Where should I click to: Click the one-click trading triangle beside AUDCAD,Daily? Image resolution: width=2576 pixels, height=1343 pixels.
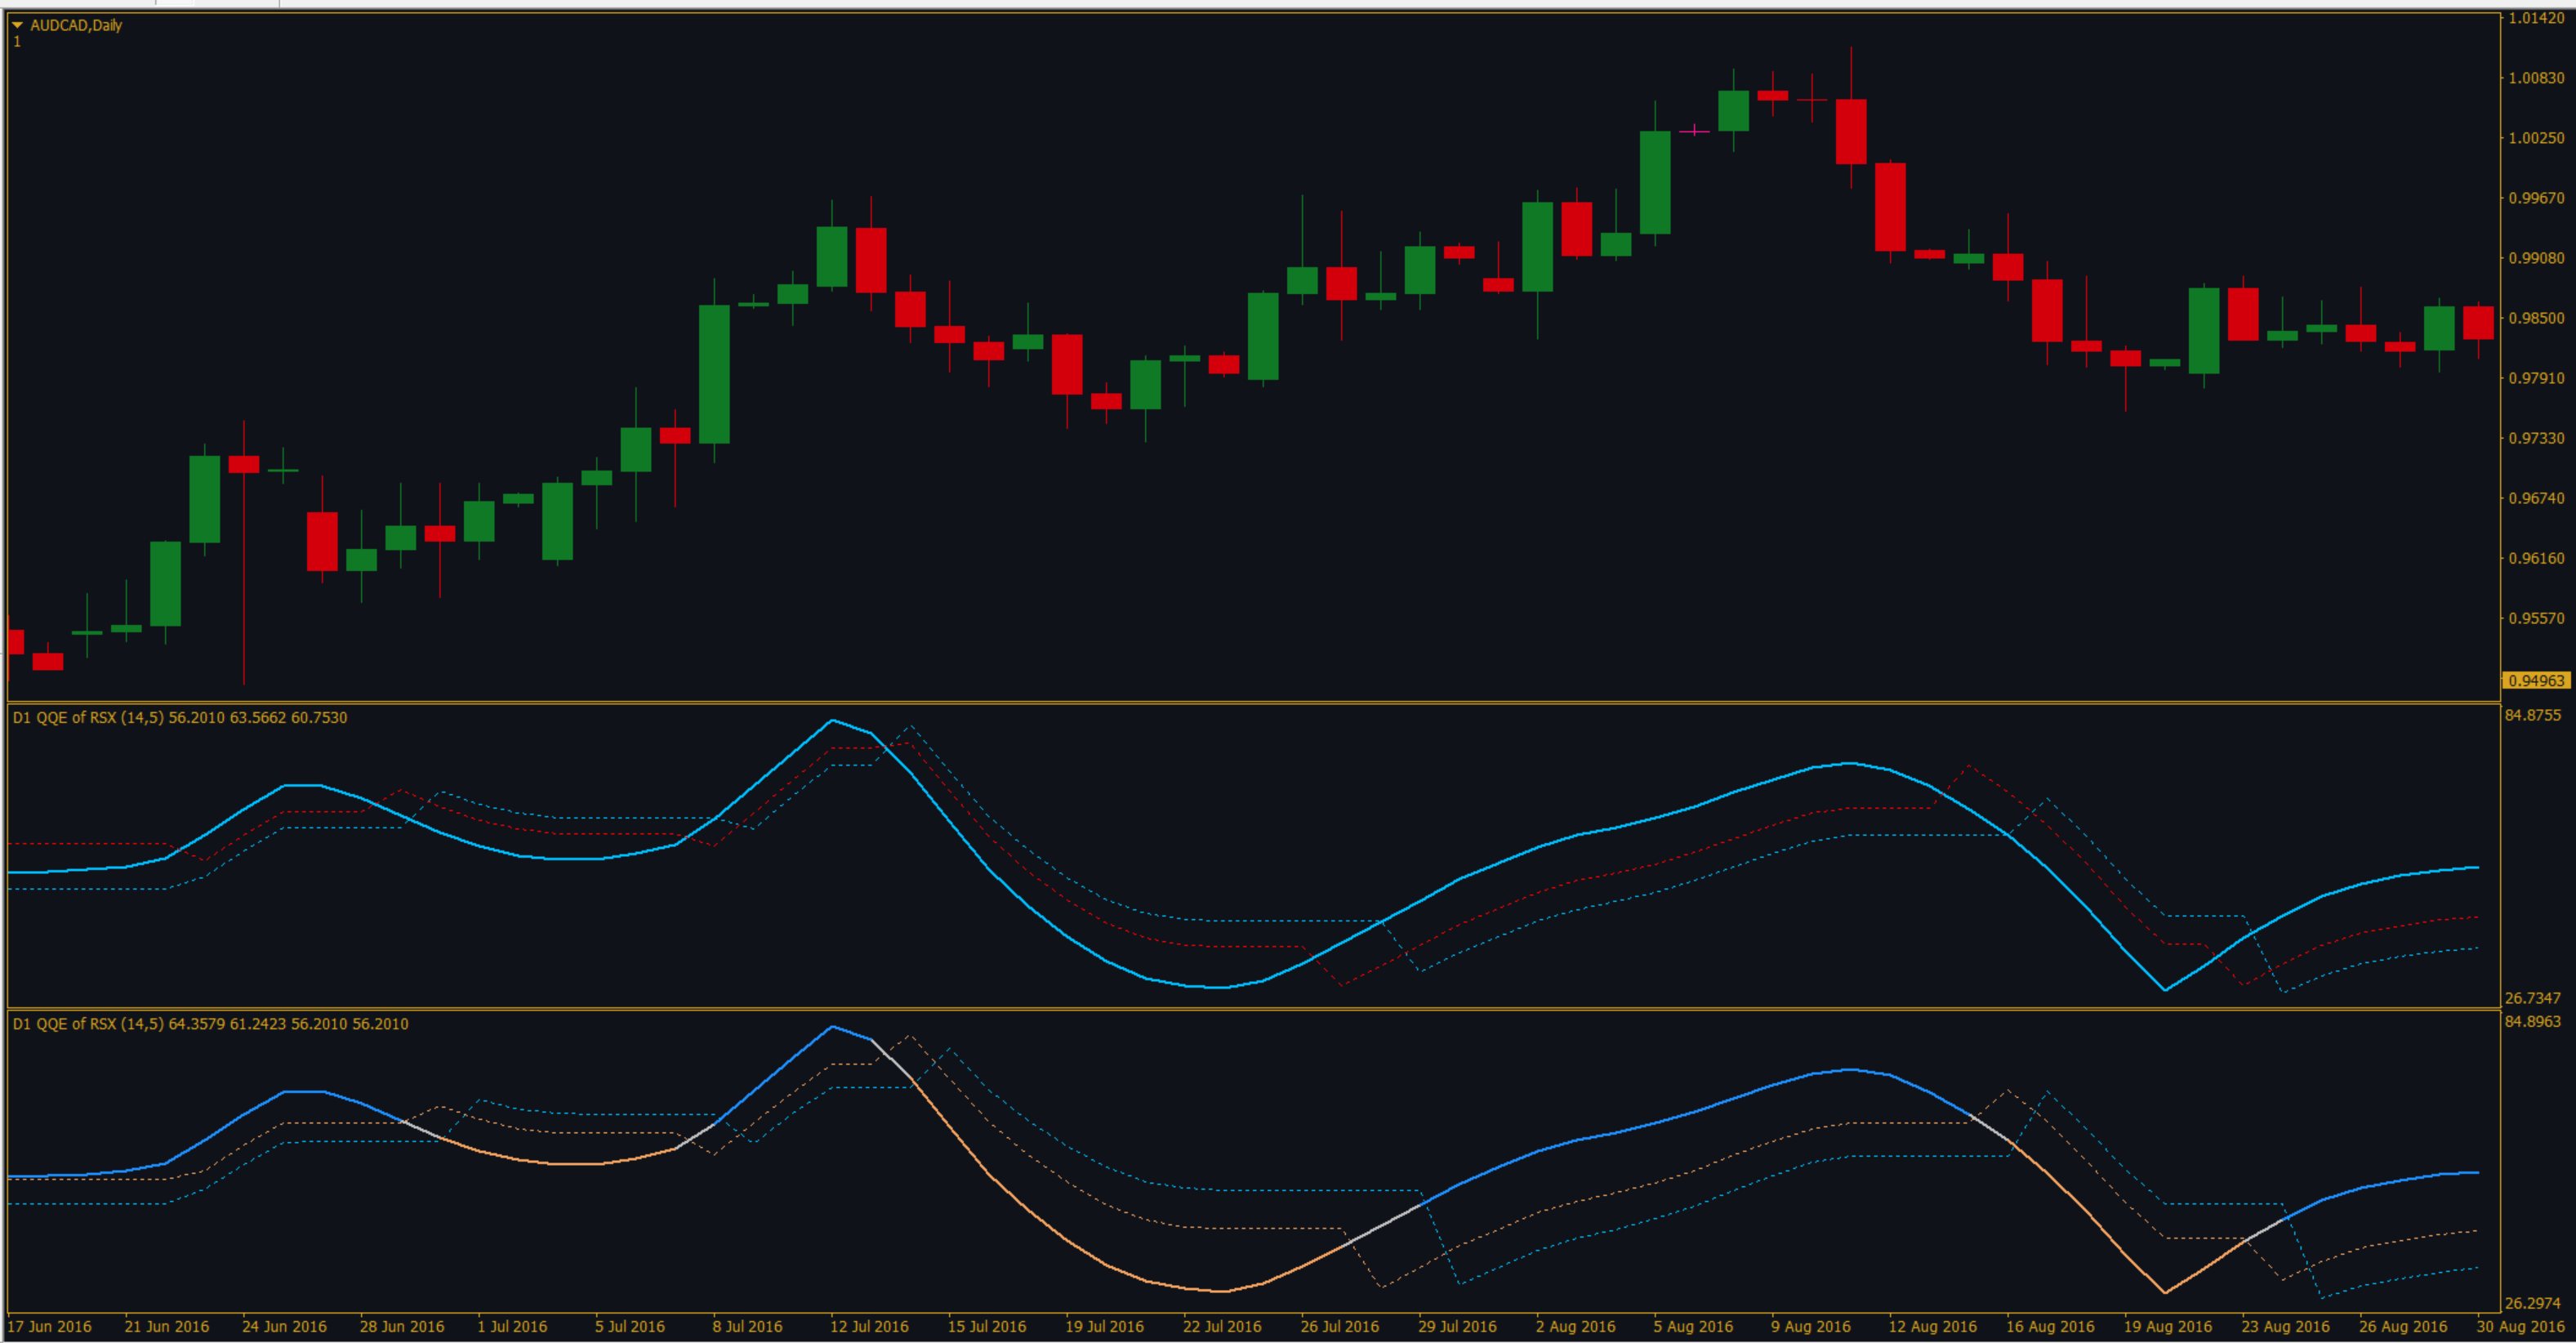coord(17,25)
